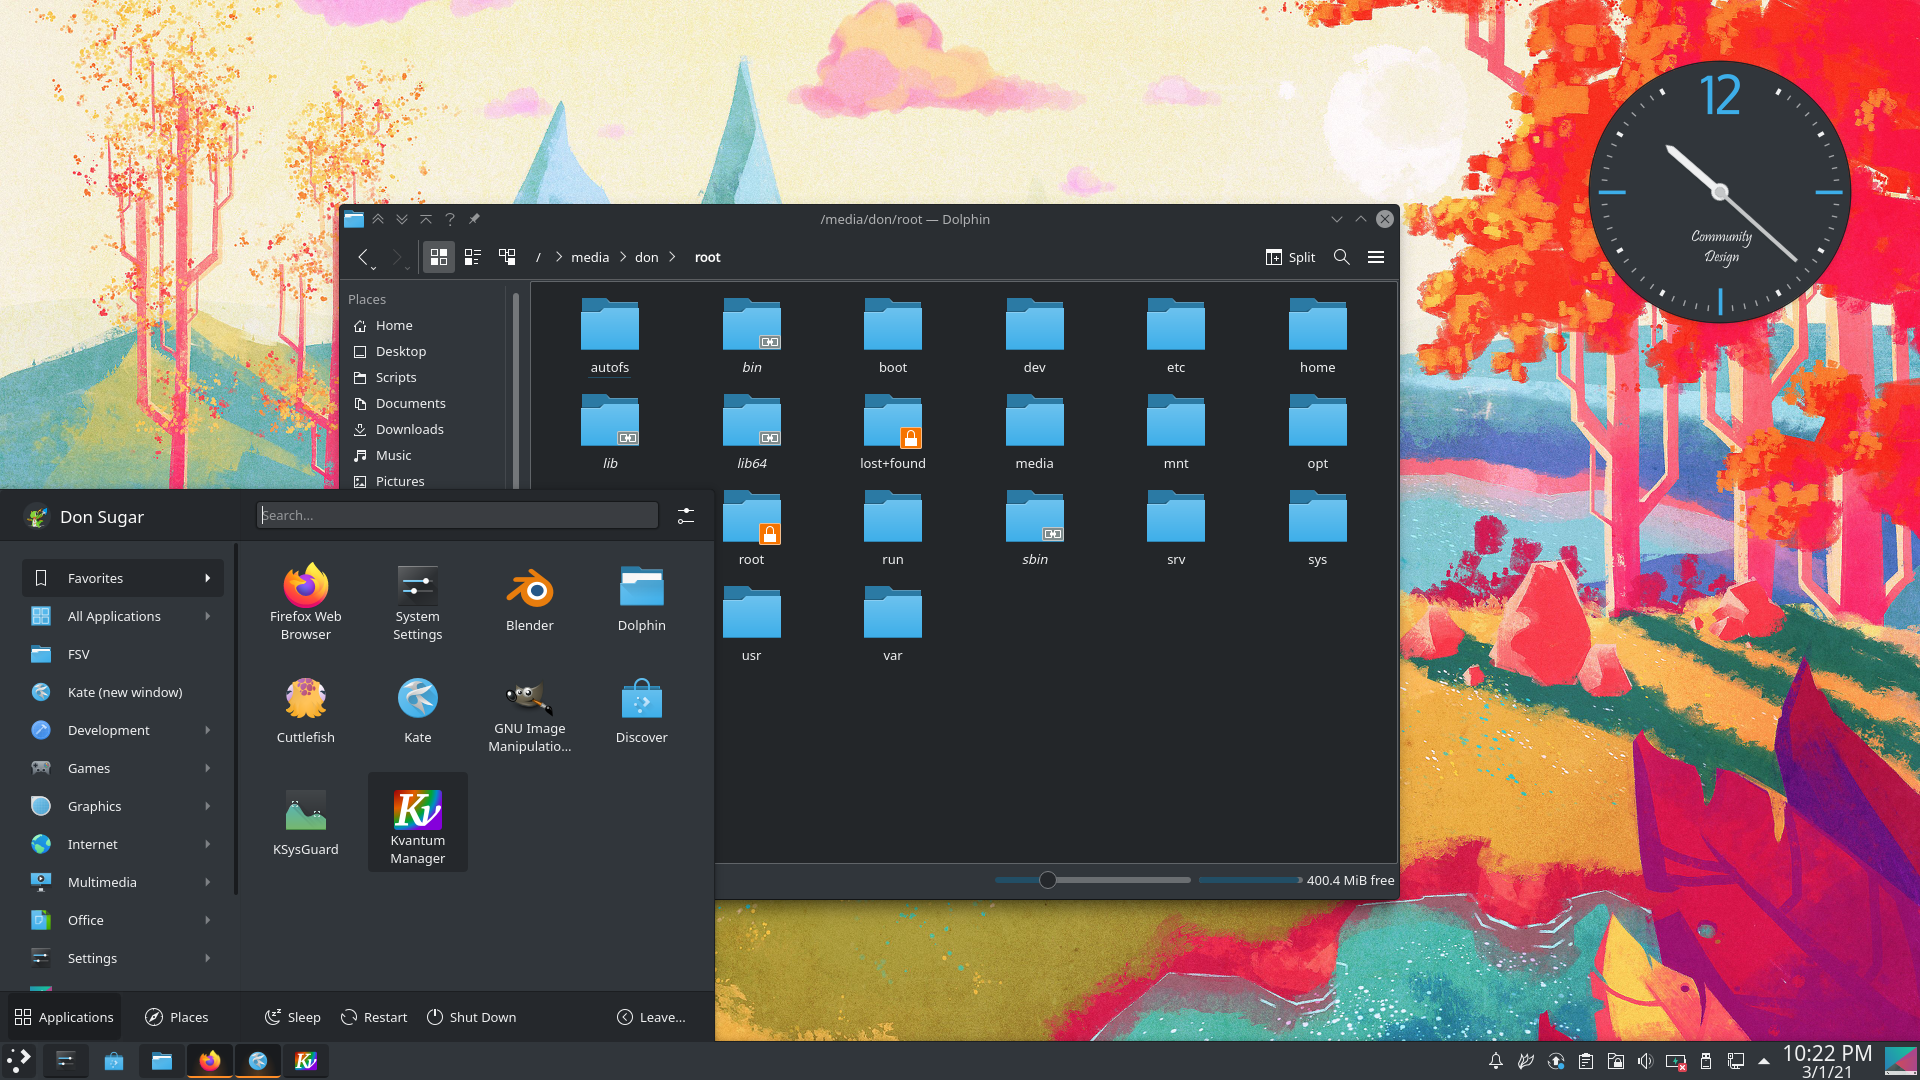Open volume control in system tray
Image resolution: width=1920 pixels, height=1080 pixels.
pos(1645,1061)
